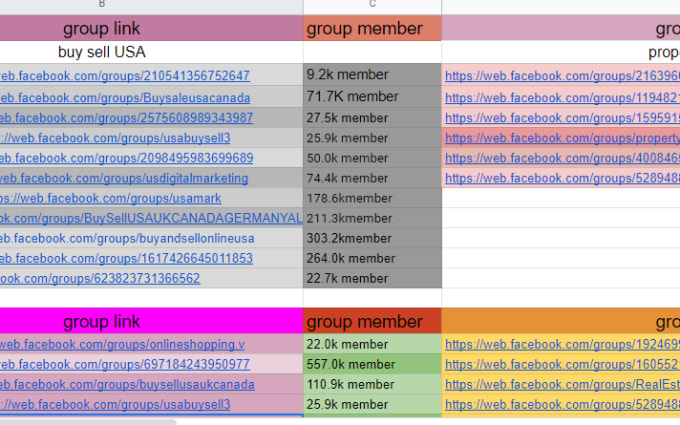Screen dimensions: 680x425
Task: Open the usdigitalmarketing group link
Action: 124,178
